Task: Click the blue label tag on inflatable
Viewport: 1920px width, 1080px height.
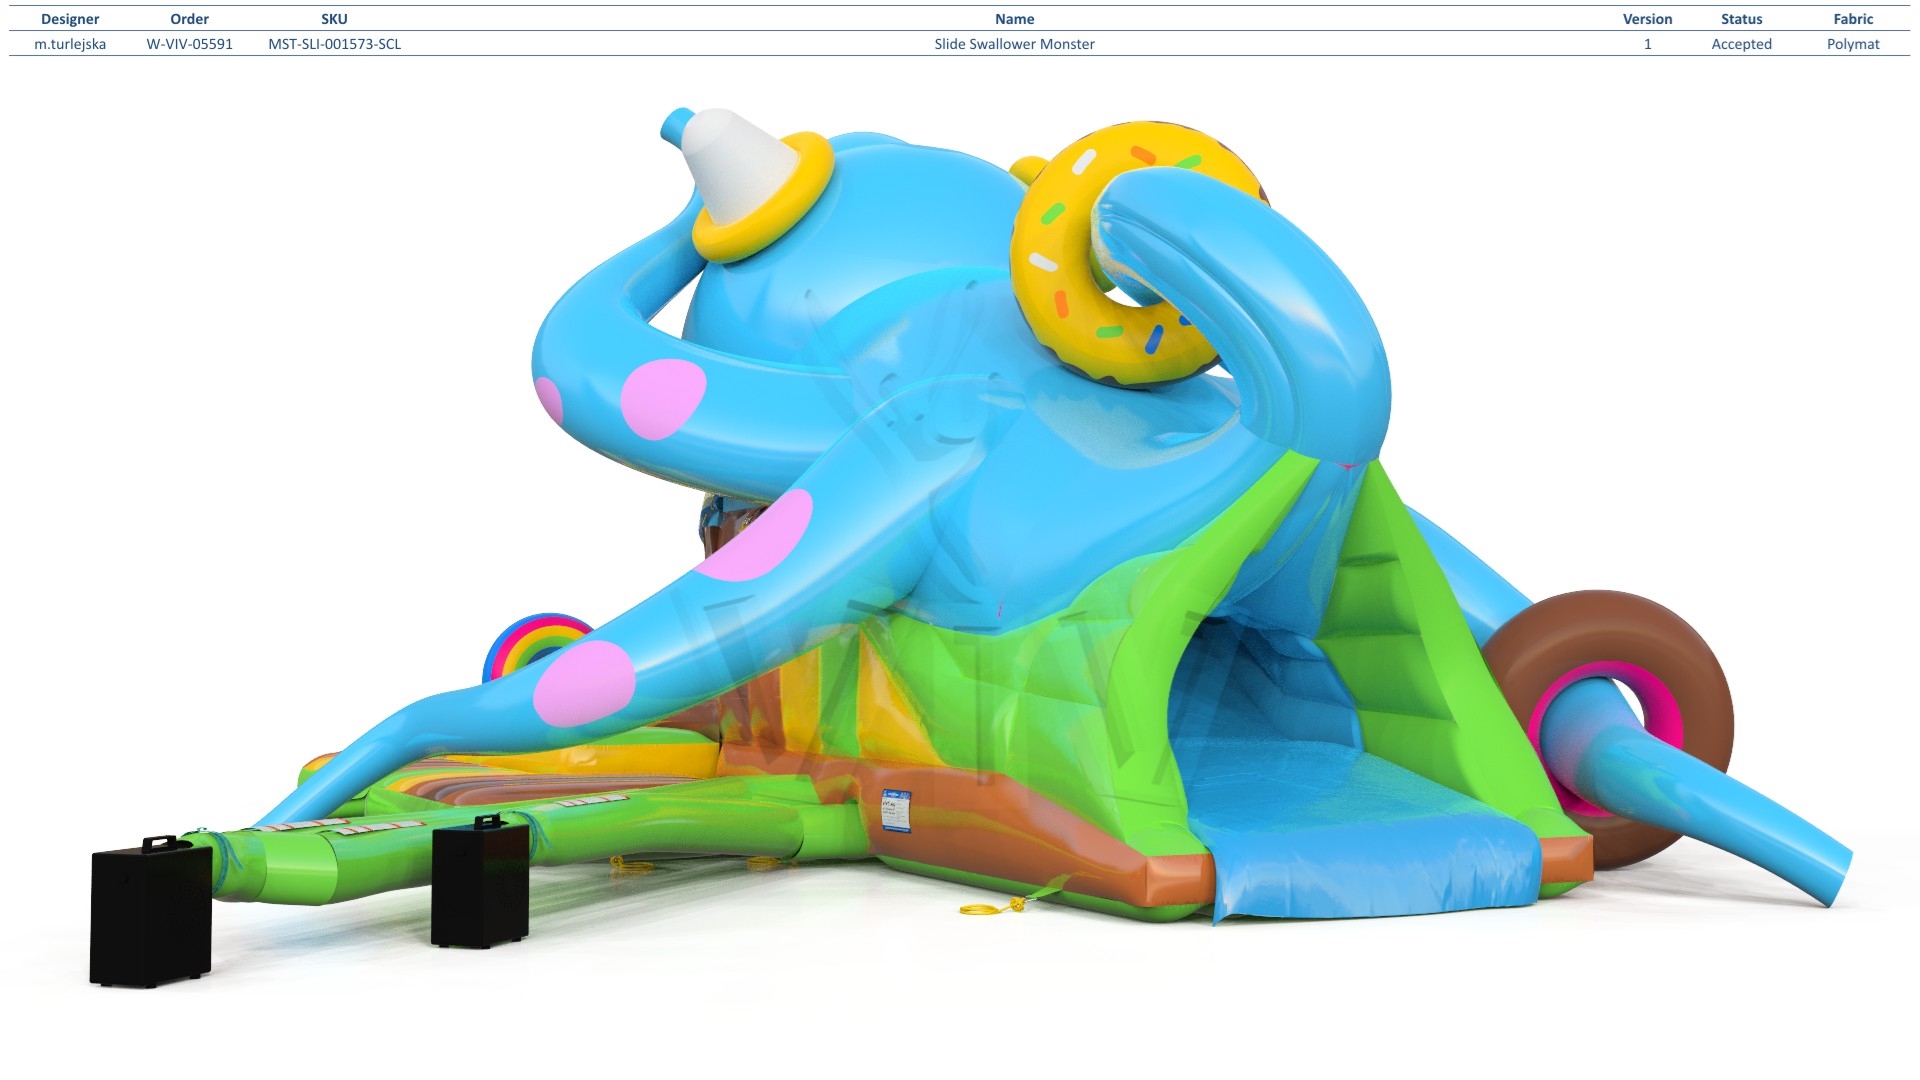Action: click(896, 811)
